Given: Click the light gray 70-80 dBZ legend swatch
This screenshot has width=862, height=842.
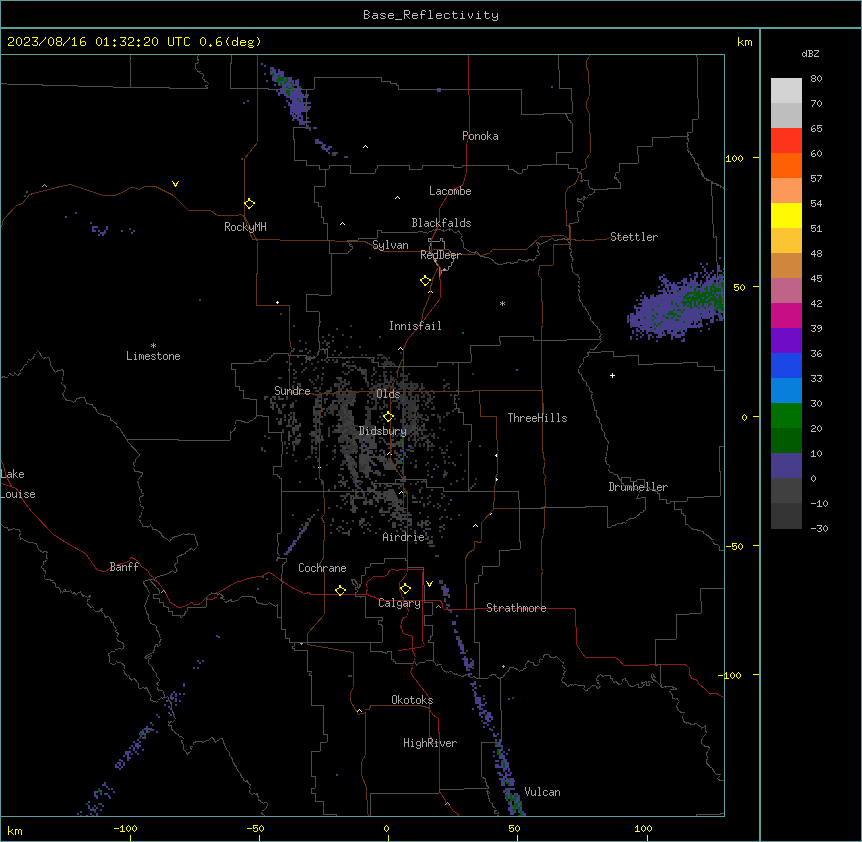Looking at the screenshot, I should click(786, 91).
